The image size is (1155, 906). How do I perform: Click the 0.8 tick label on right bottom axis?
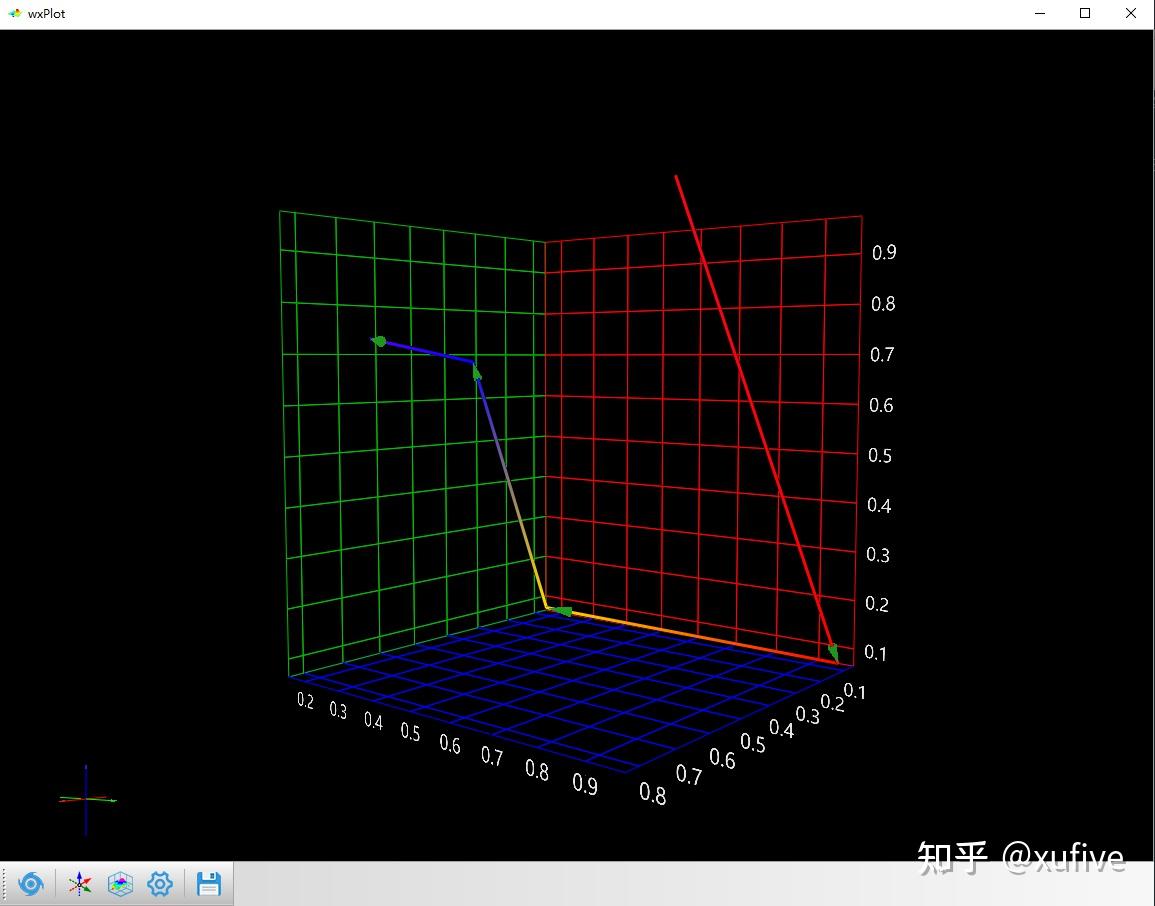(x=653, y=793)
